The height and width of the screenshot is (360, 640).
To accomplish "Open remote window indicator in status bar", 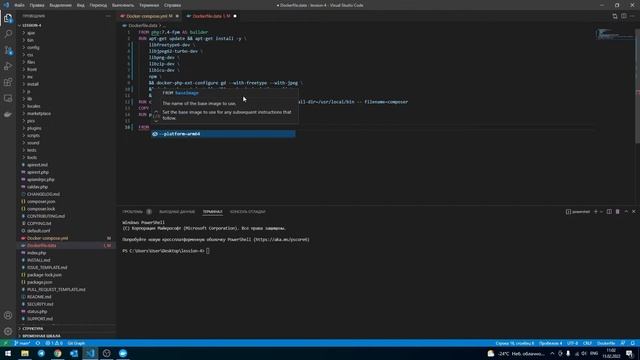I will click(5, 343).
